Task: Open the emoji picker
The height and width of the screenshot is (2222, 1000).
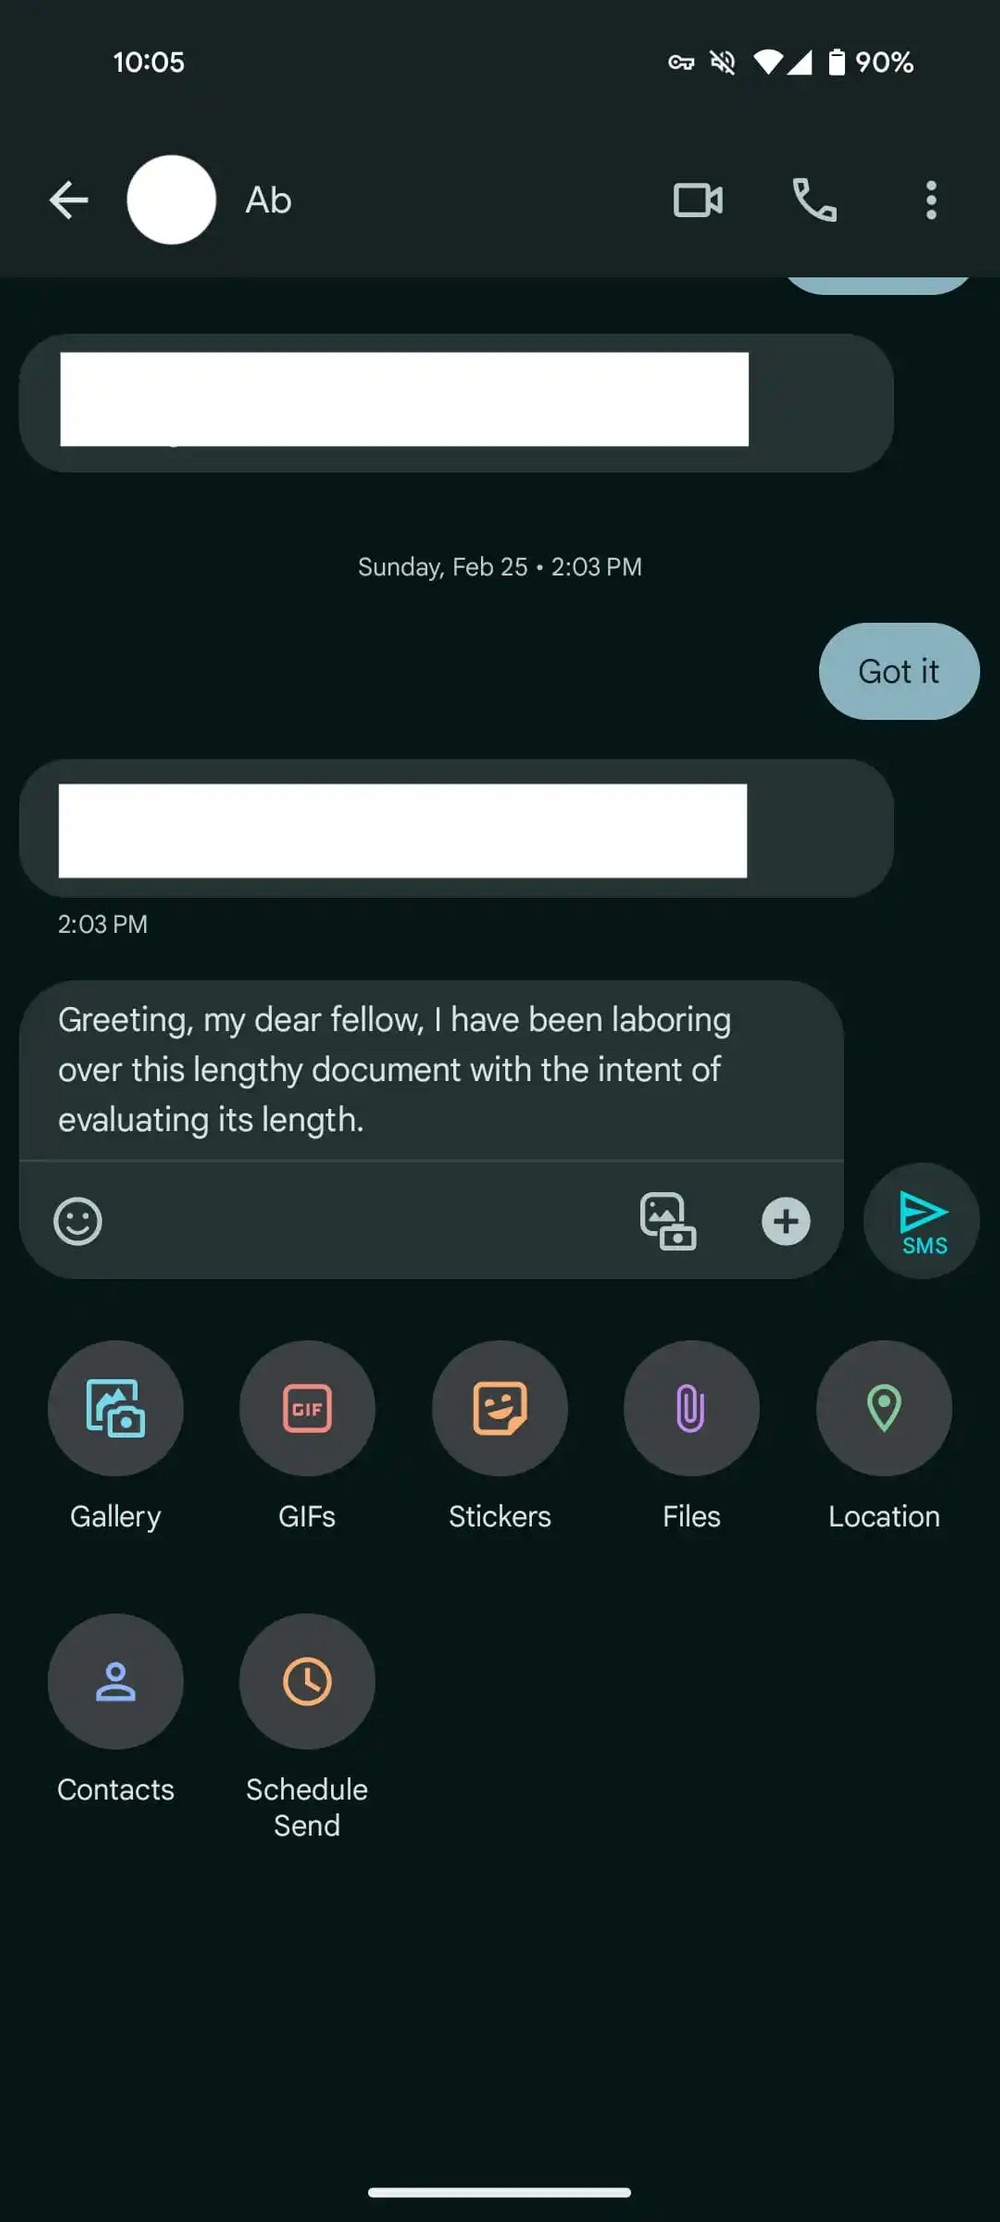Action: [x=78, y=1221]
